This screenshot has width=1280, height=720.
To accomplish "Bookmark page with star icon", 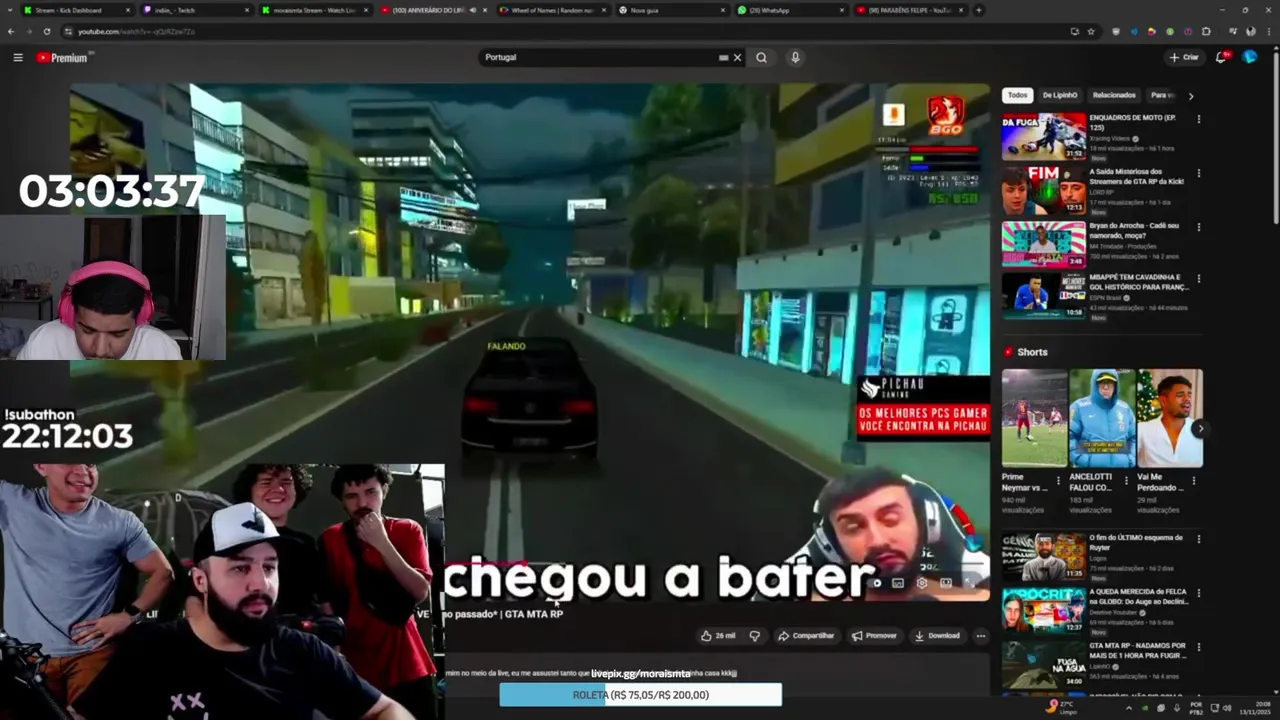I will click(x=1091, y=31).
